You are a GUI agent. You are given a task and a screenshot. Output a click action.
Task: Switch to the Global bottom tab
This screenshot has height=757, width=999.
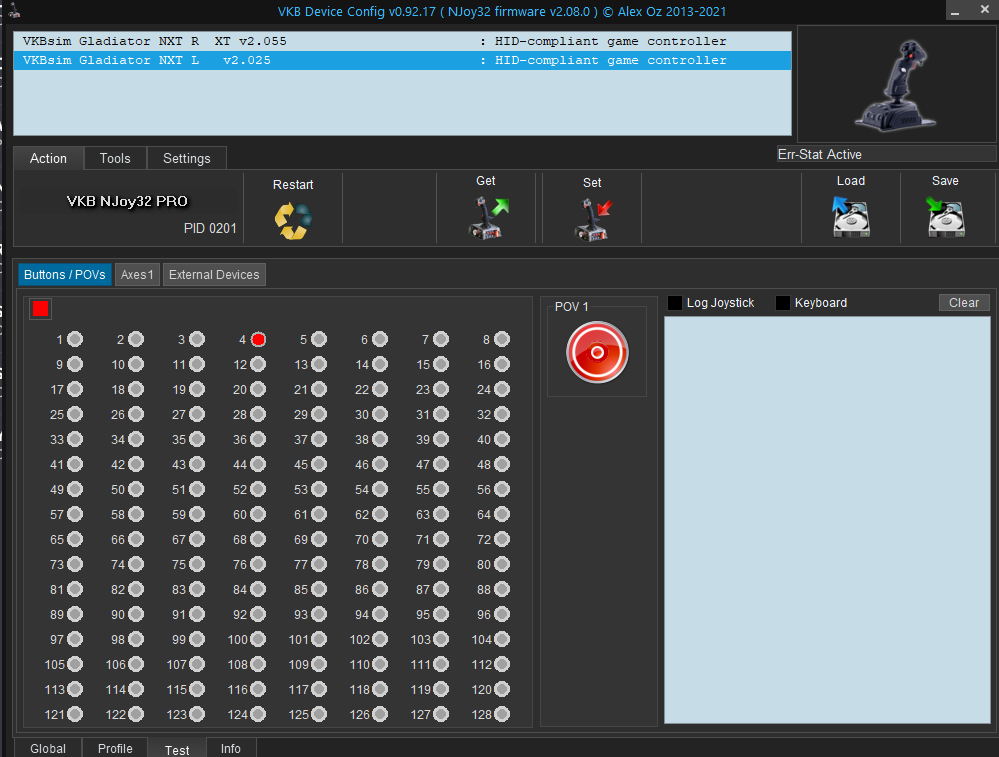click(x=48, y=748)
